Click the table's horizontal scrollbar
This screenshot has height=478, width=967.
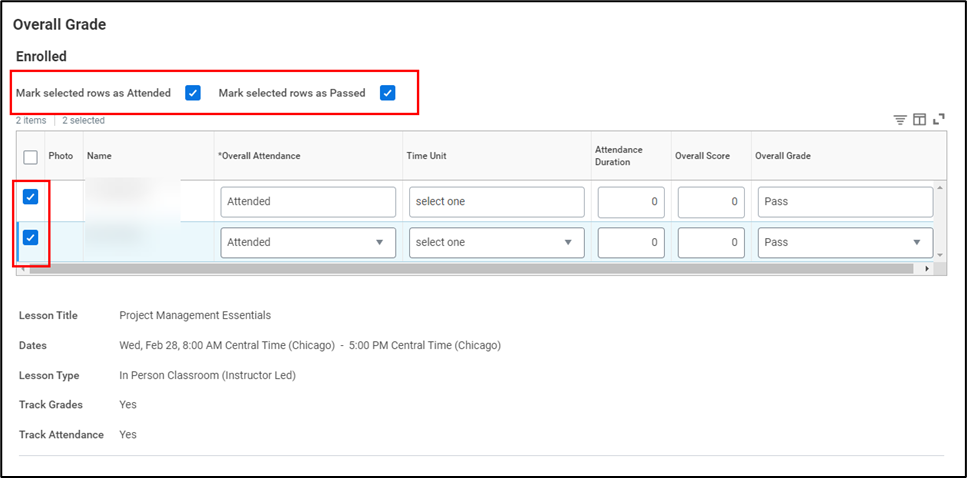(470, 269)
